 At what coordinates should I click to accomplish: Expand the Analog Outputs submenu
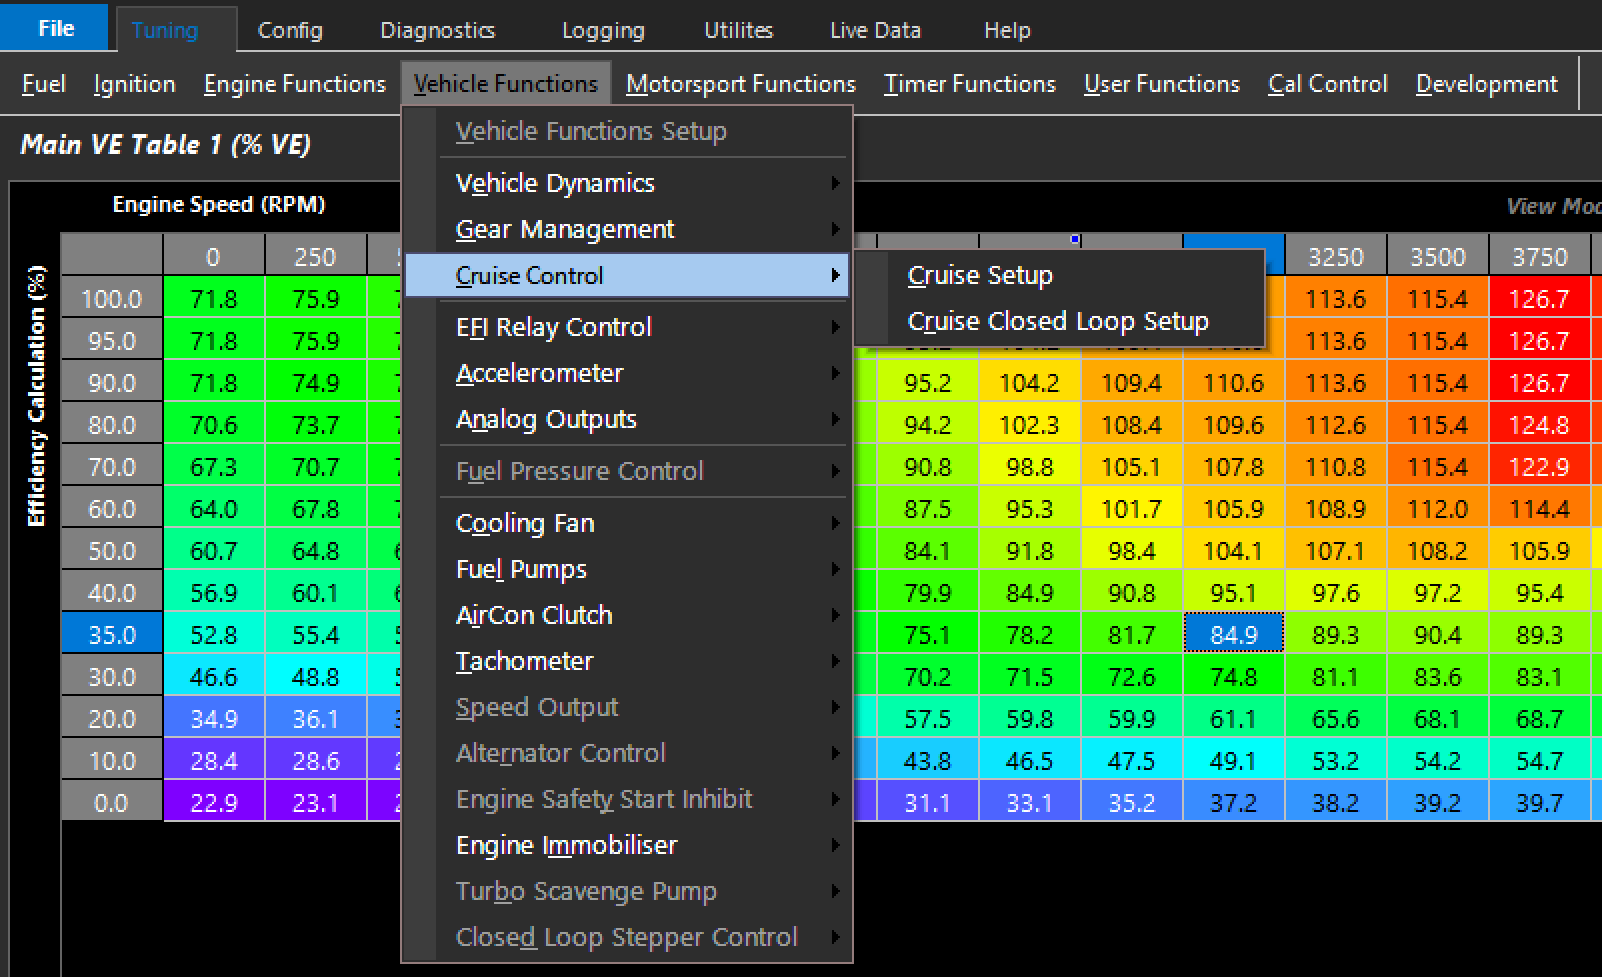coord(627,419)
